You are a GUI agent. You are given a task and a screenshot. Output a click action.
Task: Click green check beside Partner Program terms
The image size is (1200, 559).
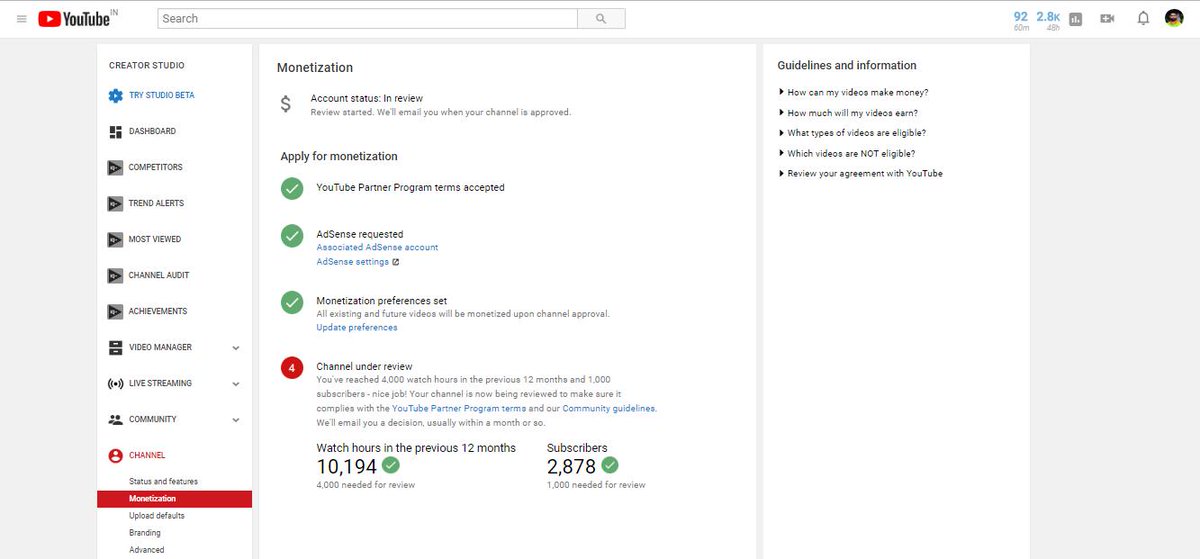coord(292,188)
